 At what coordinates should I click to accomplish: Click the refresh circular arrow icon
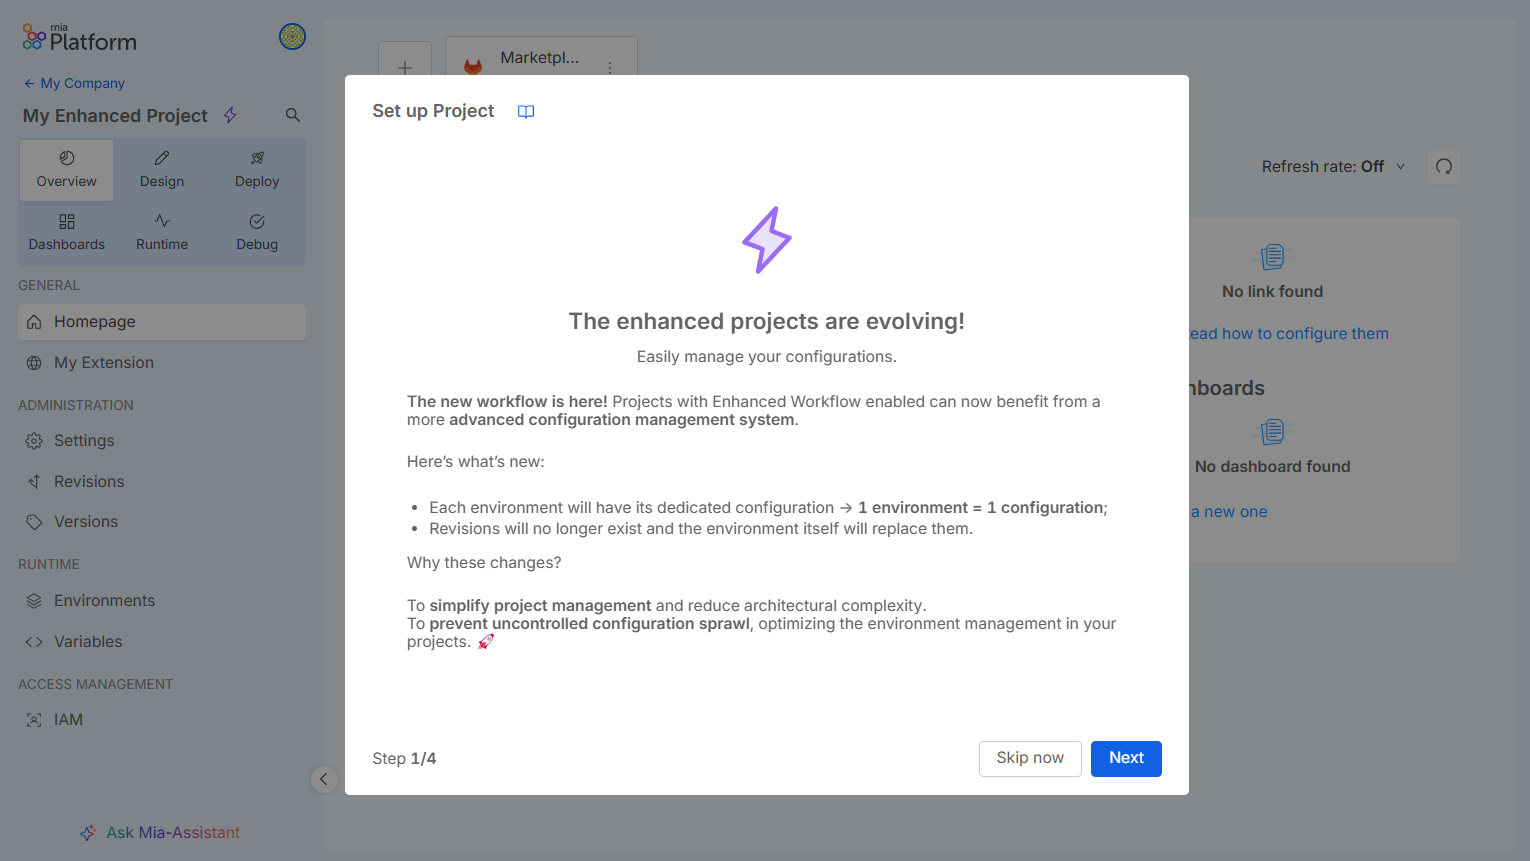coord(1444,167)
